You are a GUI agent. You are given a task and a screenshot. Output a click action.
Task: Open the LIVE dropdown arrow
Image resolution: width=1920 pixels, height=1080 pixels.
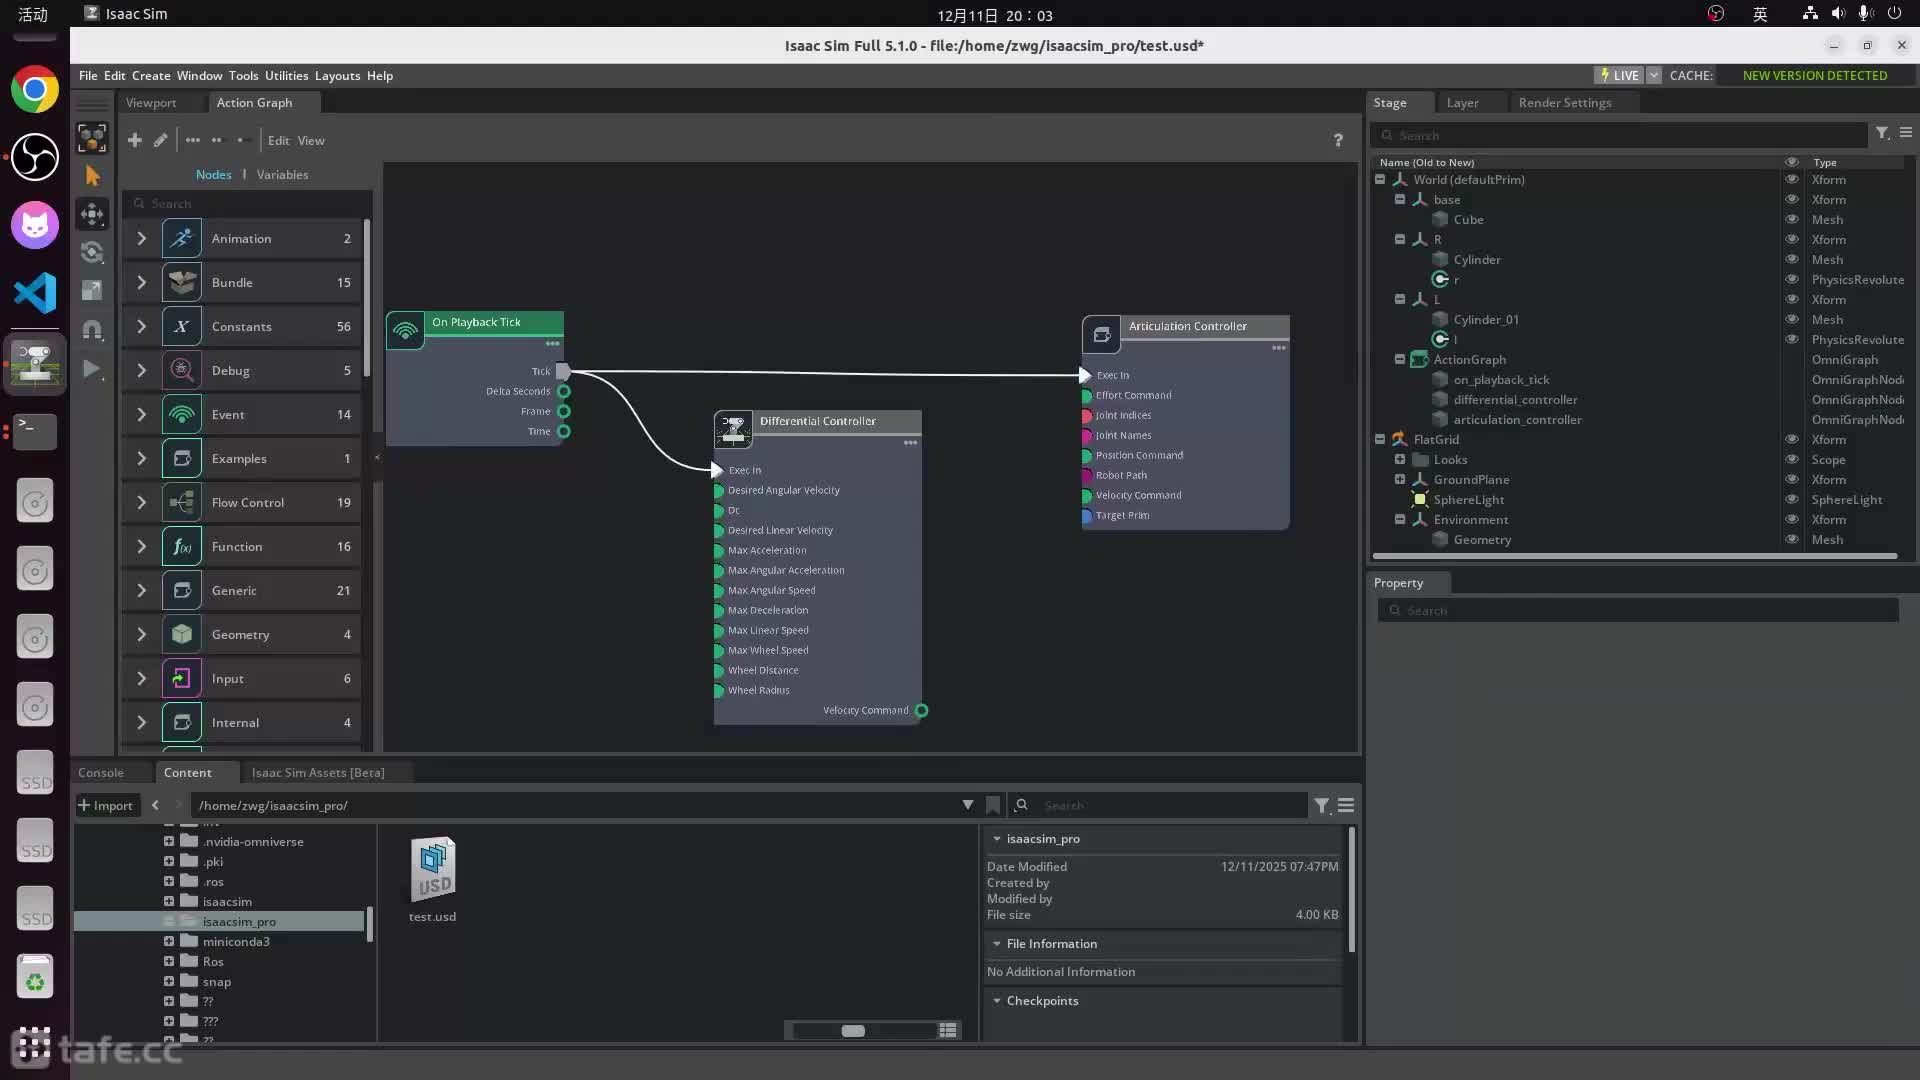(x=1654, y=75)
